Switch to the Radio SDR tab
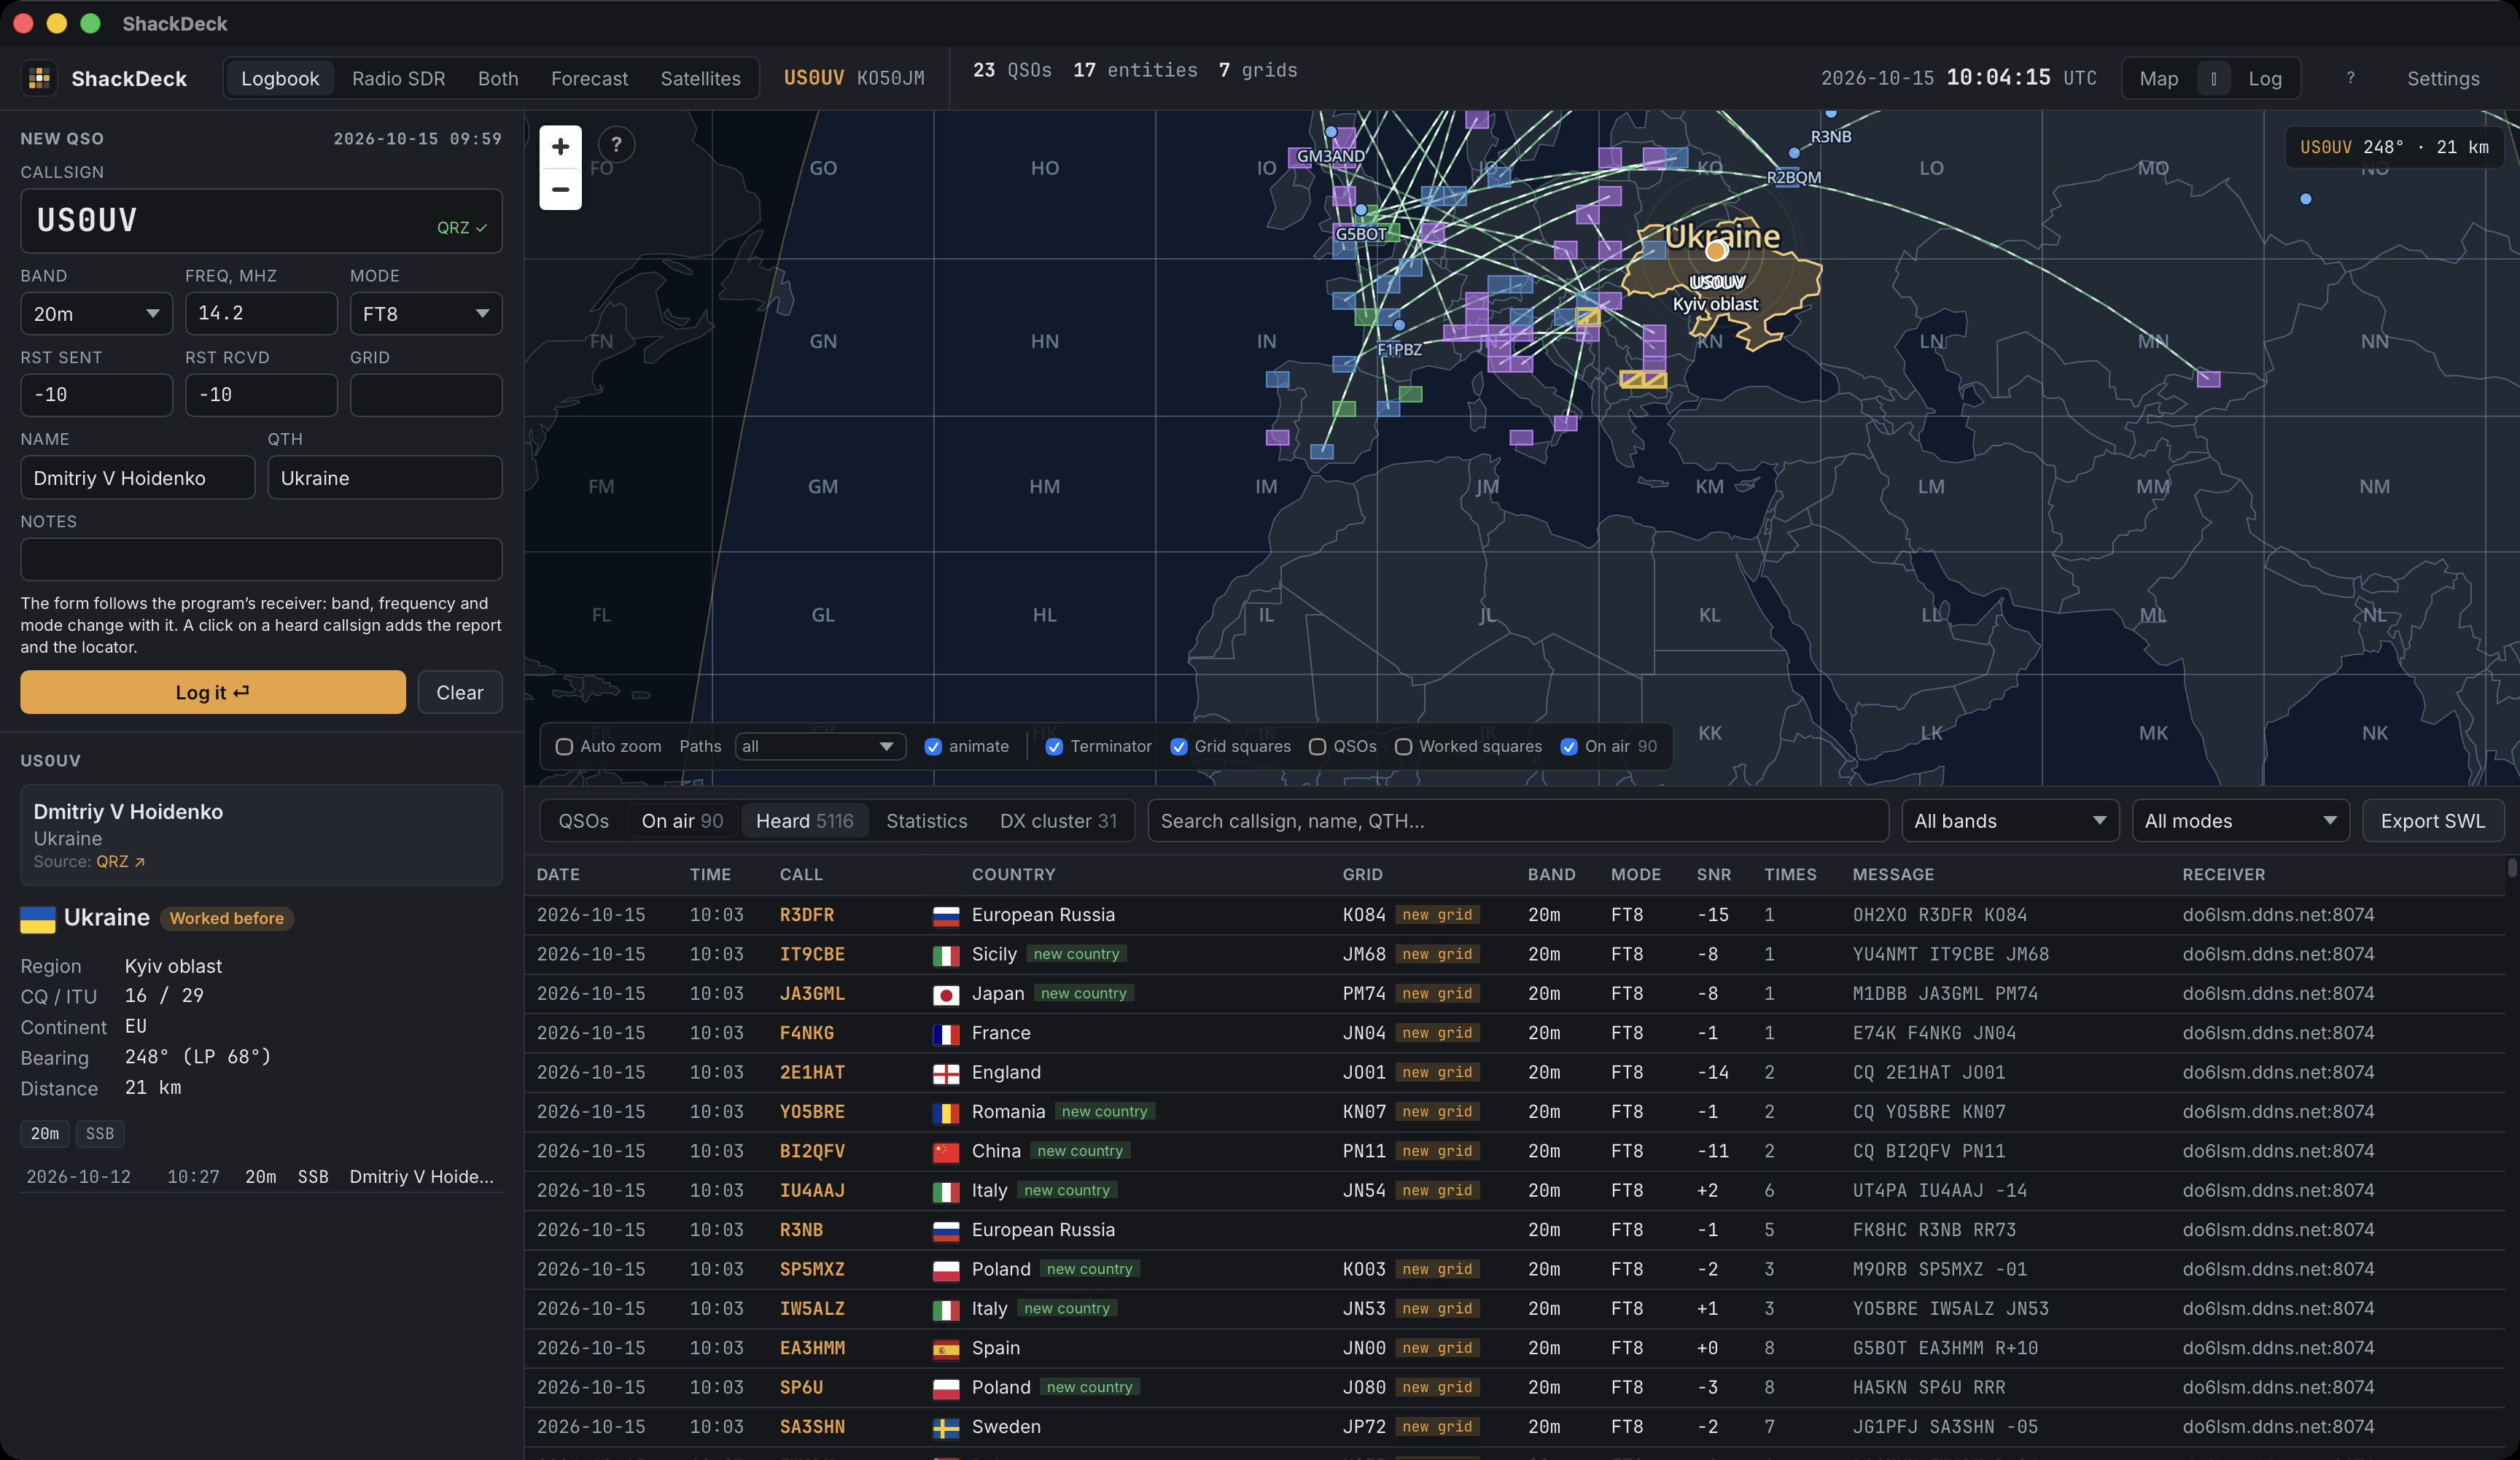Viewport: 2520px width, 1460px height. point(398,78)
